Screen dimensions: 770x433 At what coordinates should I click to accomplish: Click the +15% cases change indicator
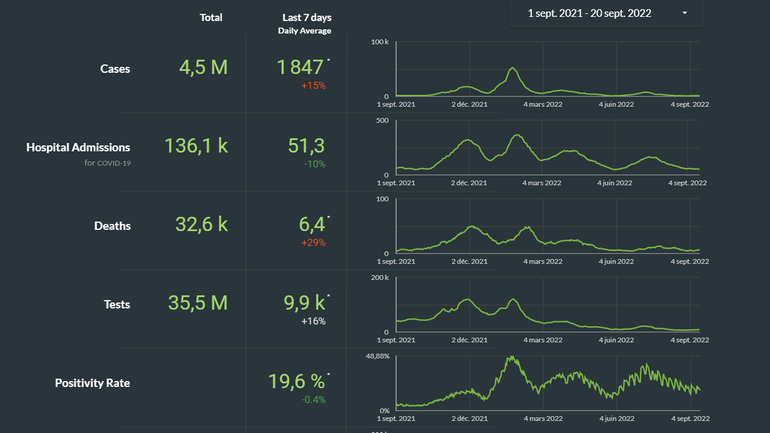(x=313, y=86)
